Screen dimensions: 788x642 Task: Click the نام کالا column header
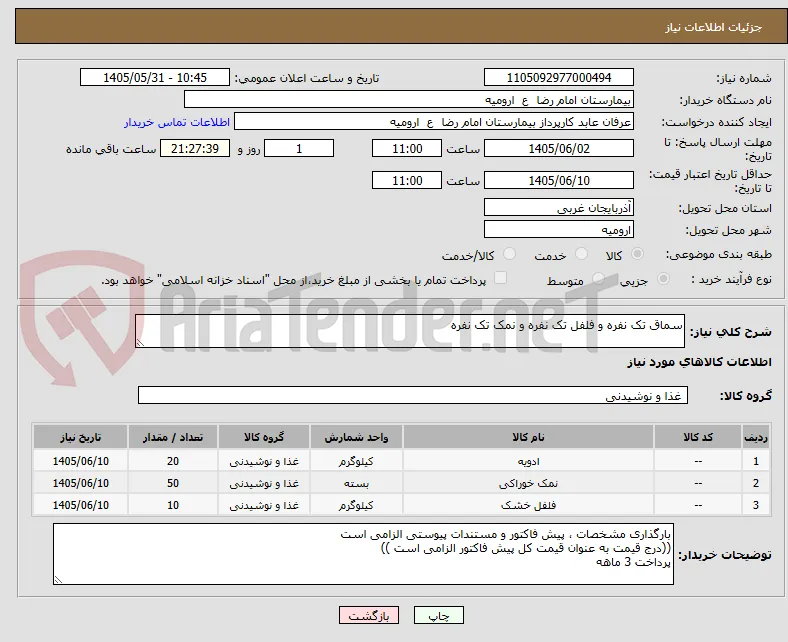tap(528, 437)
